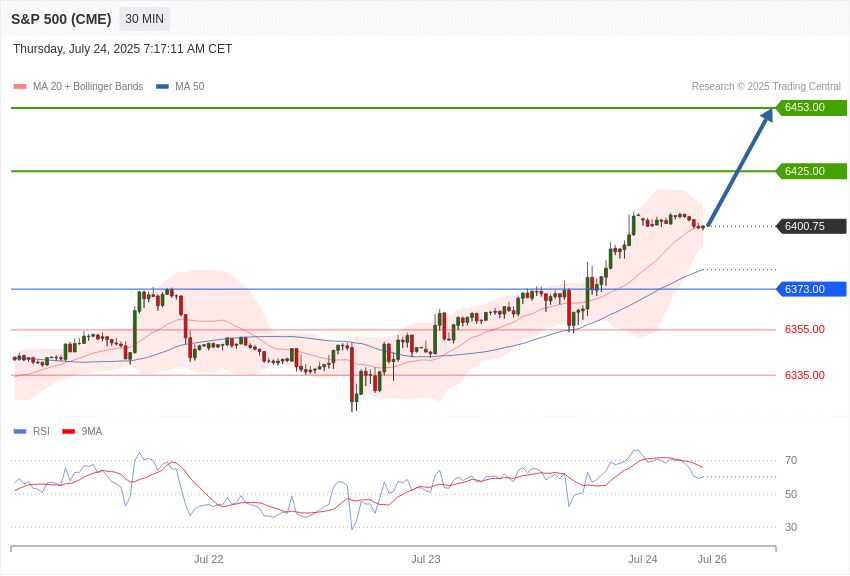Click the red 9MA legend swatch
The width and height of the screenshot is (850, 576).
click(68, 432)
